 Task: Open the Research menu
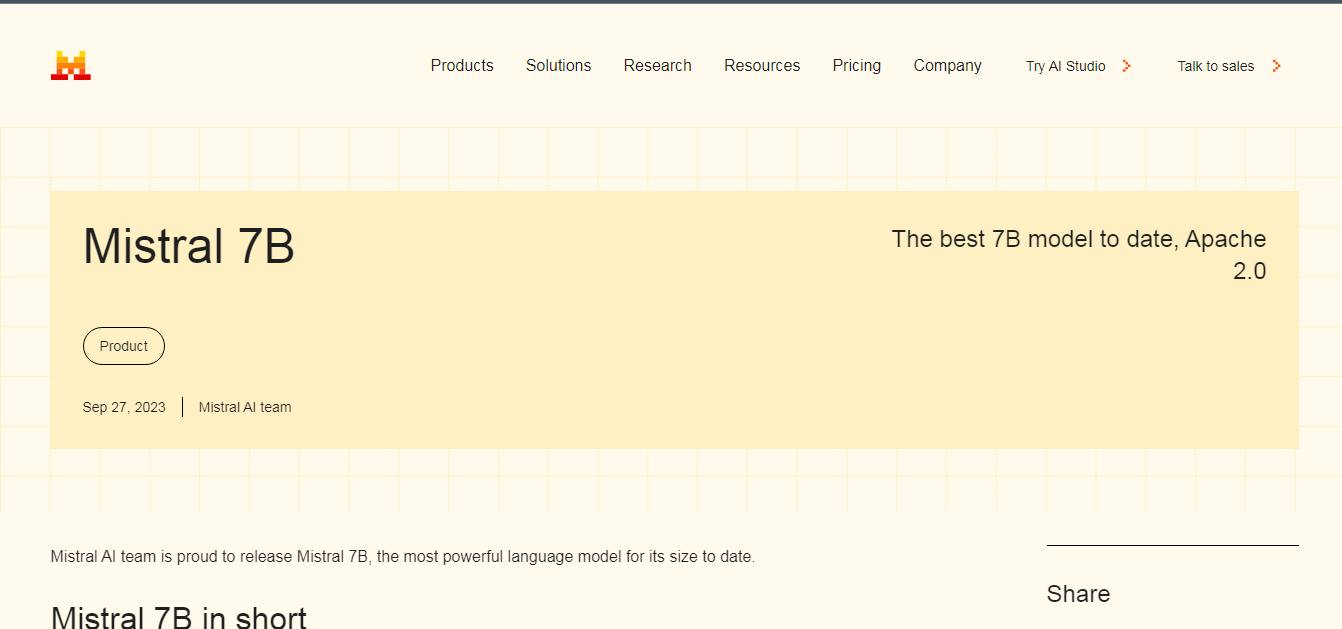pos(657,66)
